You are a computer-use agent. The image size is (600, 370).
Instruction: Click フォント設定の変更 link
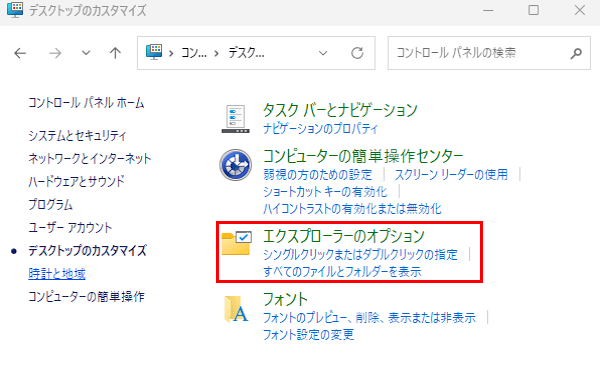308,335
